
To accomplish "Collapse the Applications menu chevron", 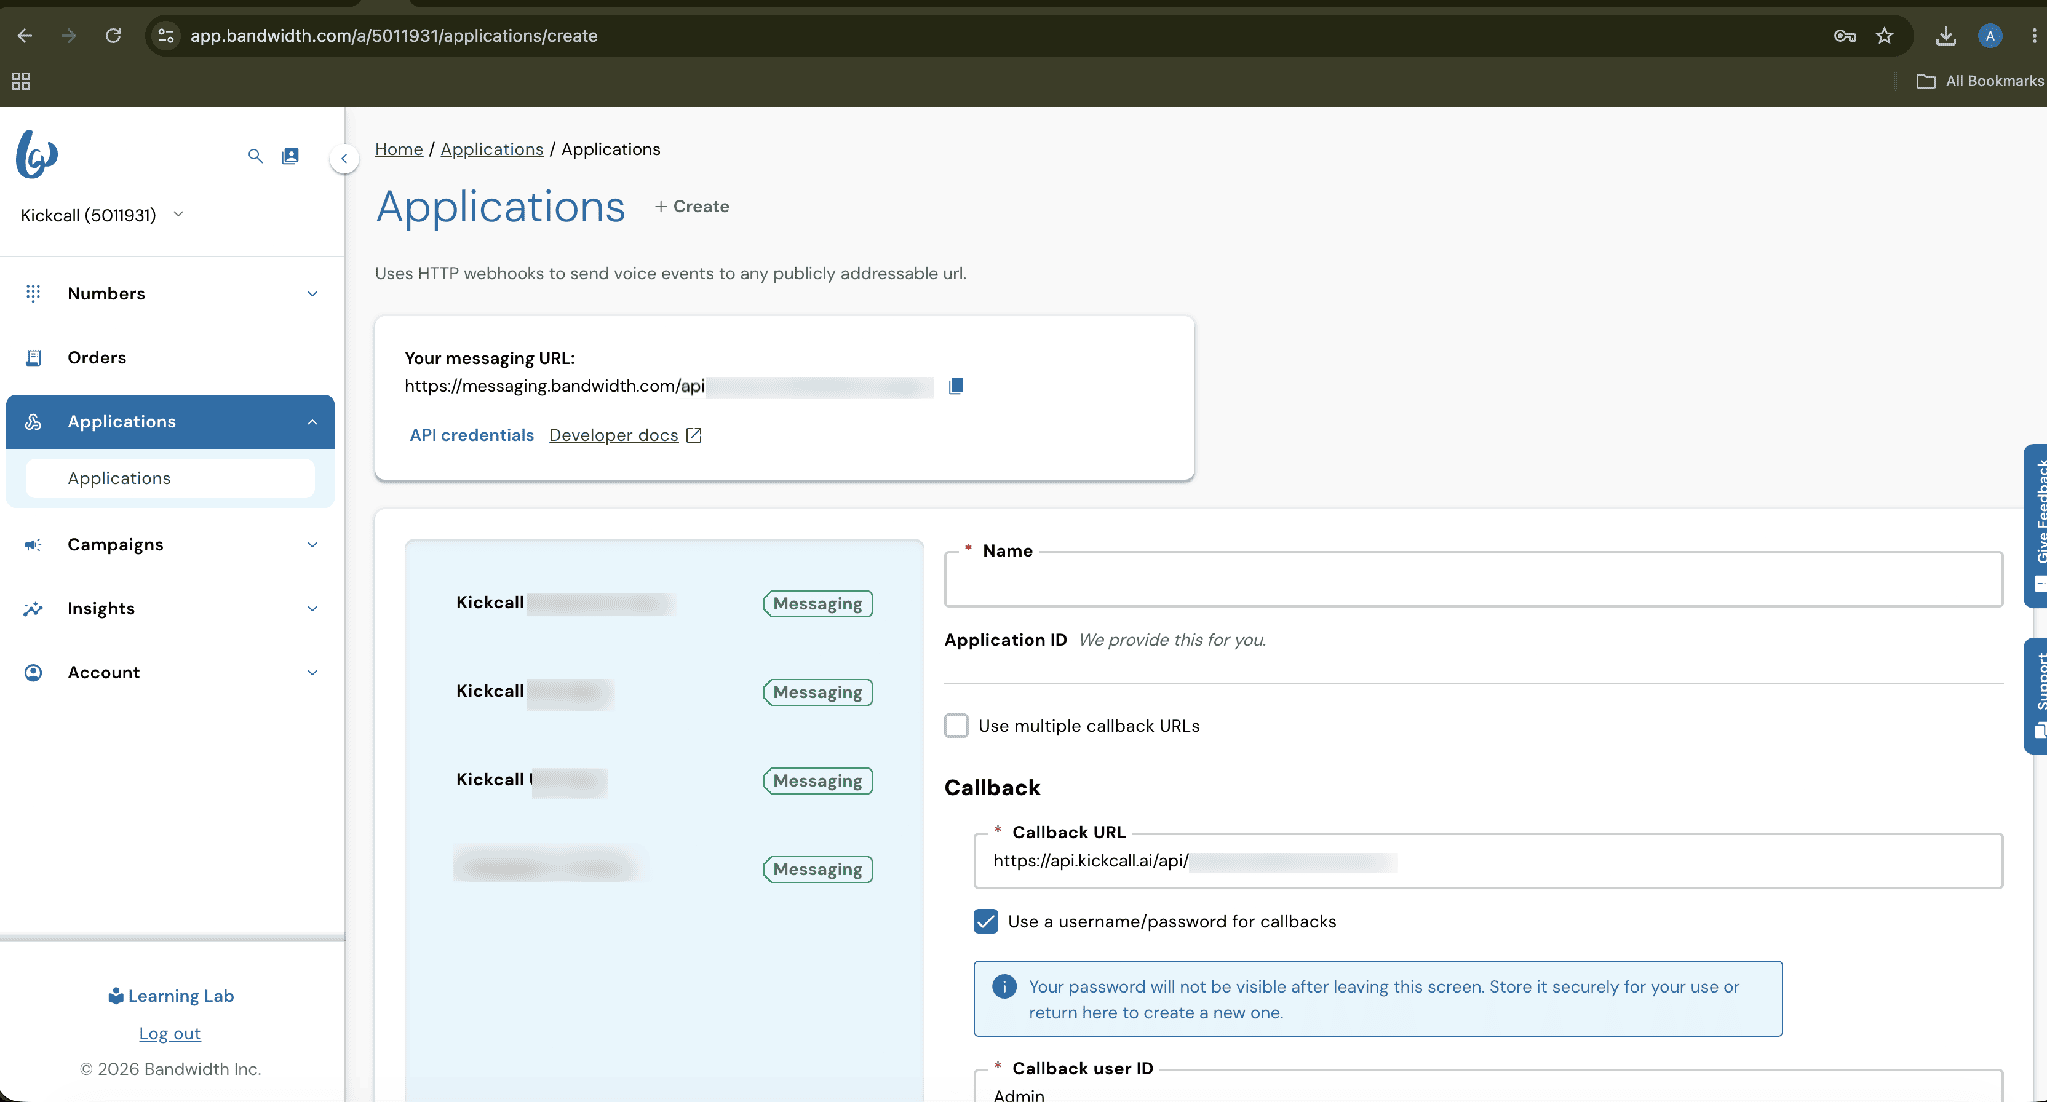I will pos(312,422).
